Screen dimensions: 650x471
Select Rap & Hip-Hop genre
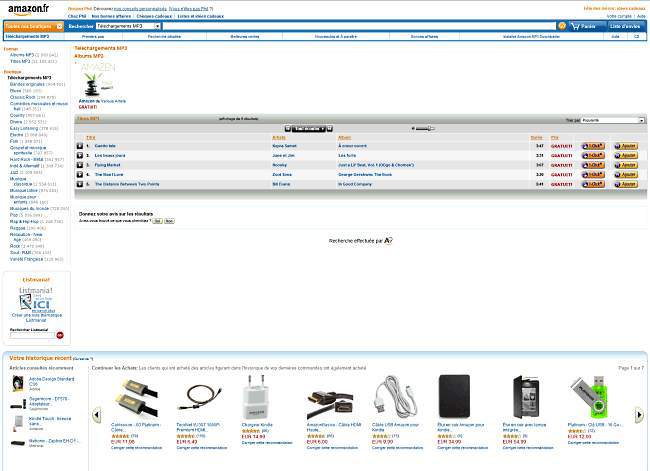pos(24,222)
